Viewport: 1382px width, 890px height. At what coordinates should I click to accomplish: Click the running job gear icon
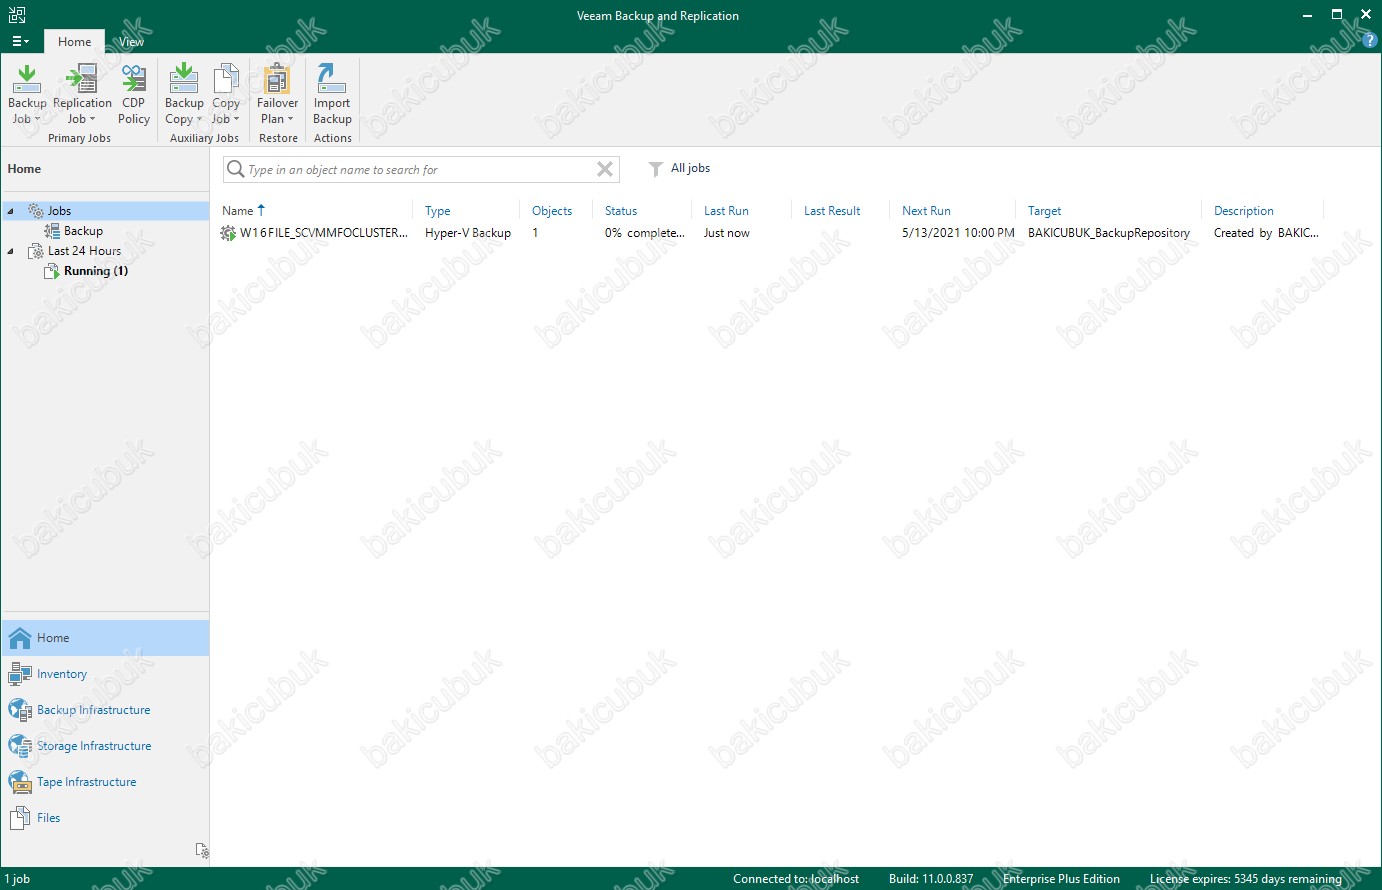tap(228, 233)
